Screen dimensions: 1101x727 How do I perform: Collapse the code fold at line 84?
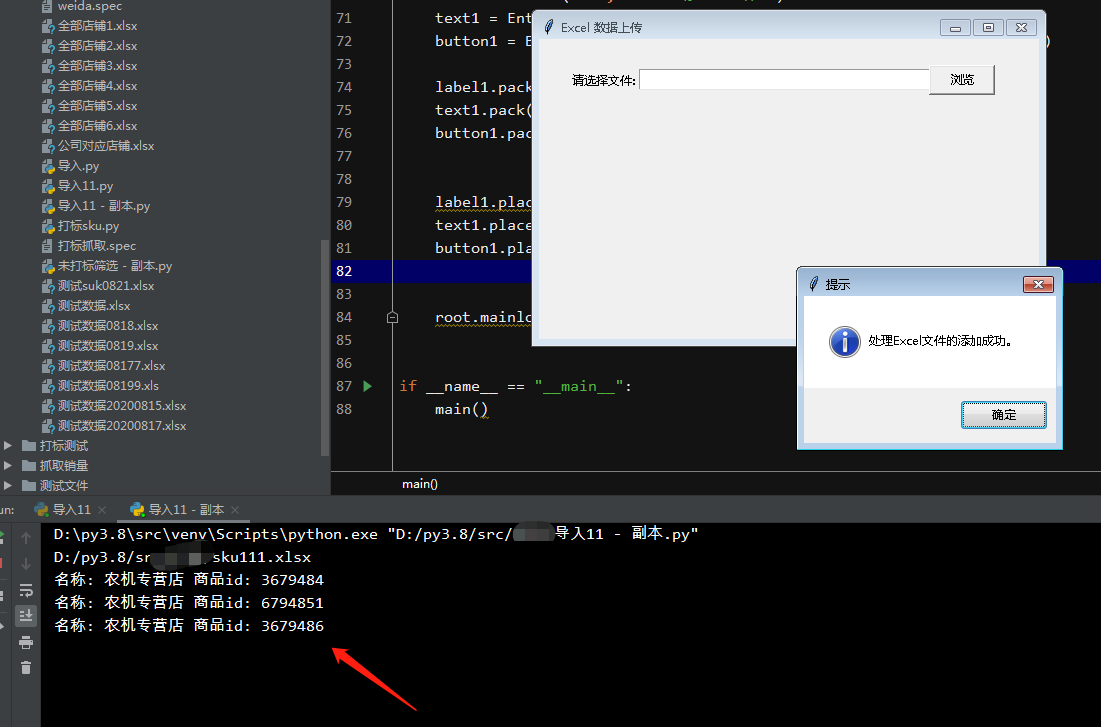click(392, 316)
